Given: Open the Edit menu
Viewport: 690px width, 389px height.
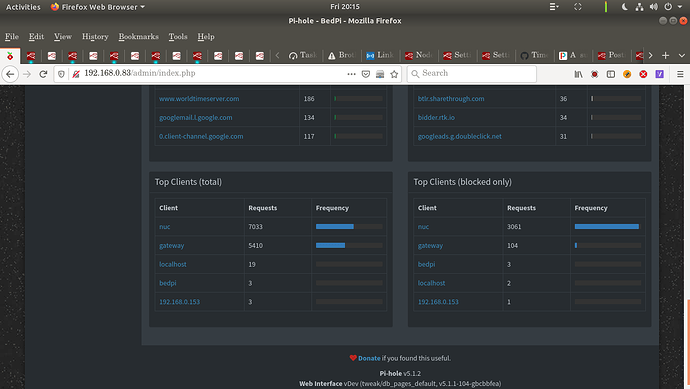Looking at the screenshot, I should pos(36,37).
